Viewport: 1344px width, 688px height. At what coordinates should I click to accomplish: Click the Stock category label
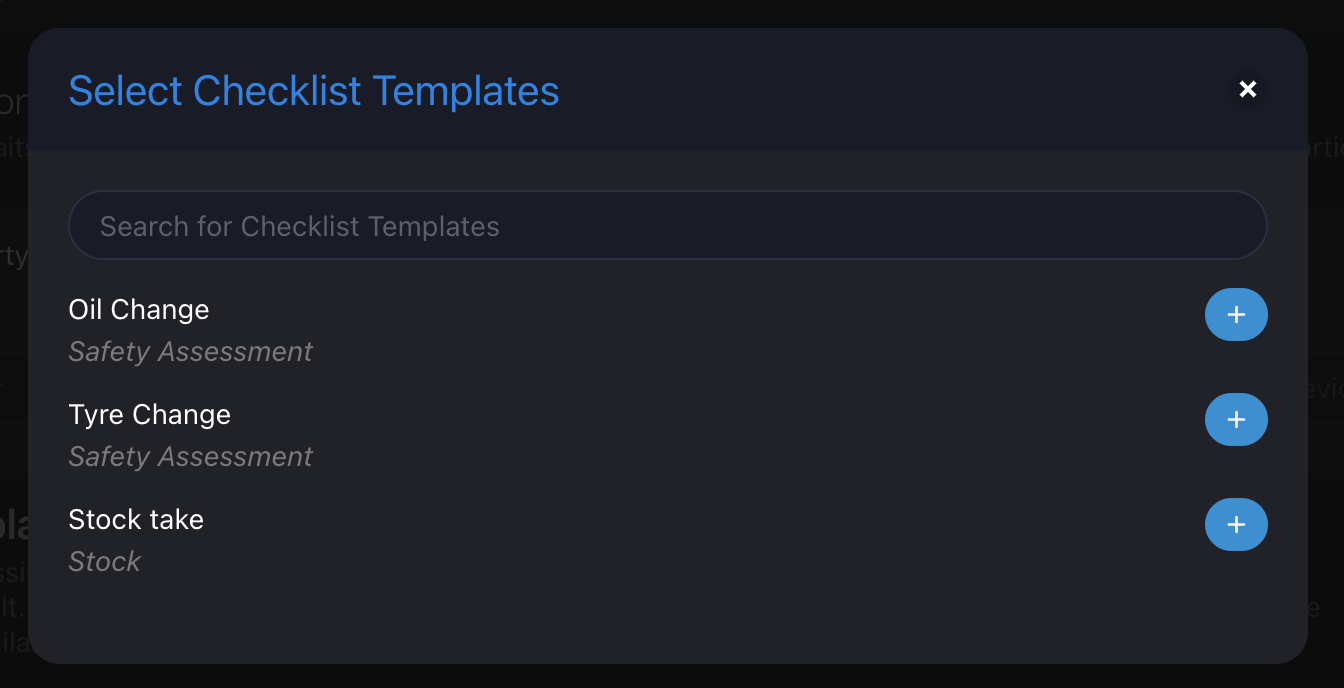click(105, 562)
